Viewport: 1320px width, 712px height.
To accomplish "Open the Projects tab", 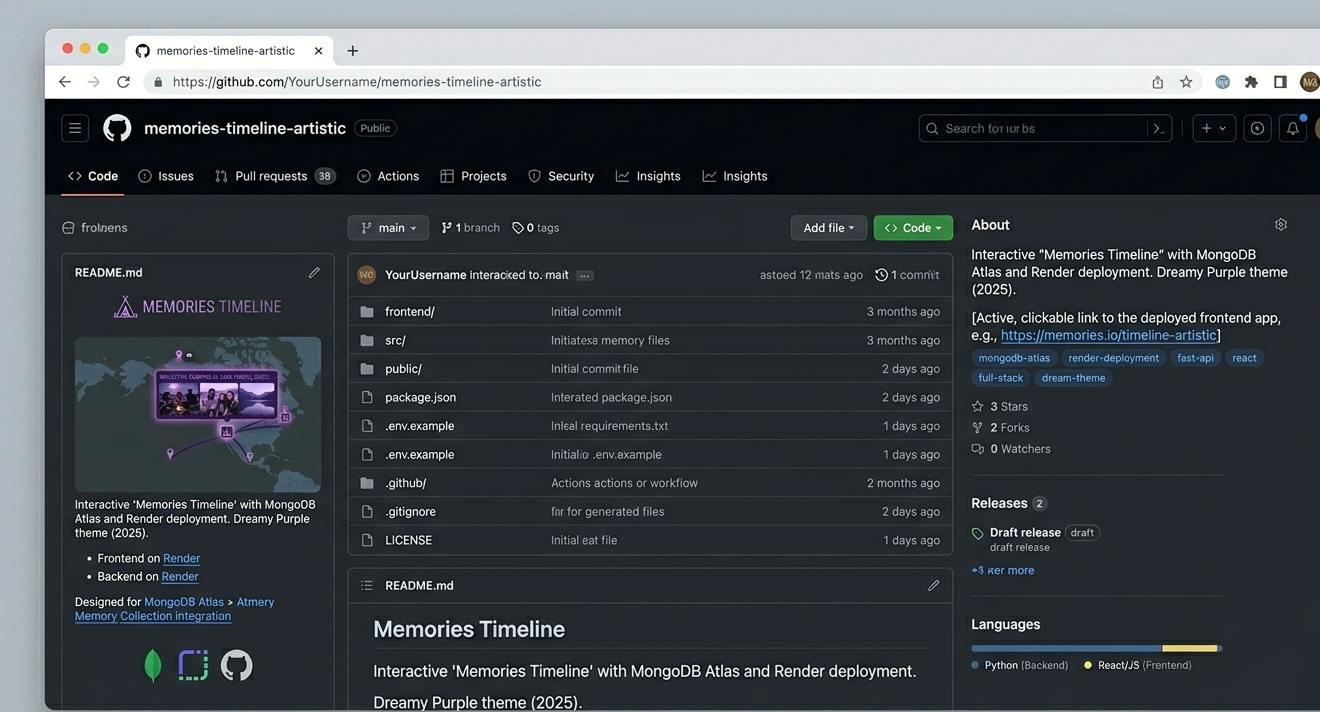I will click(x=473, y=176).
